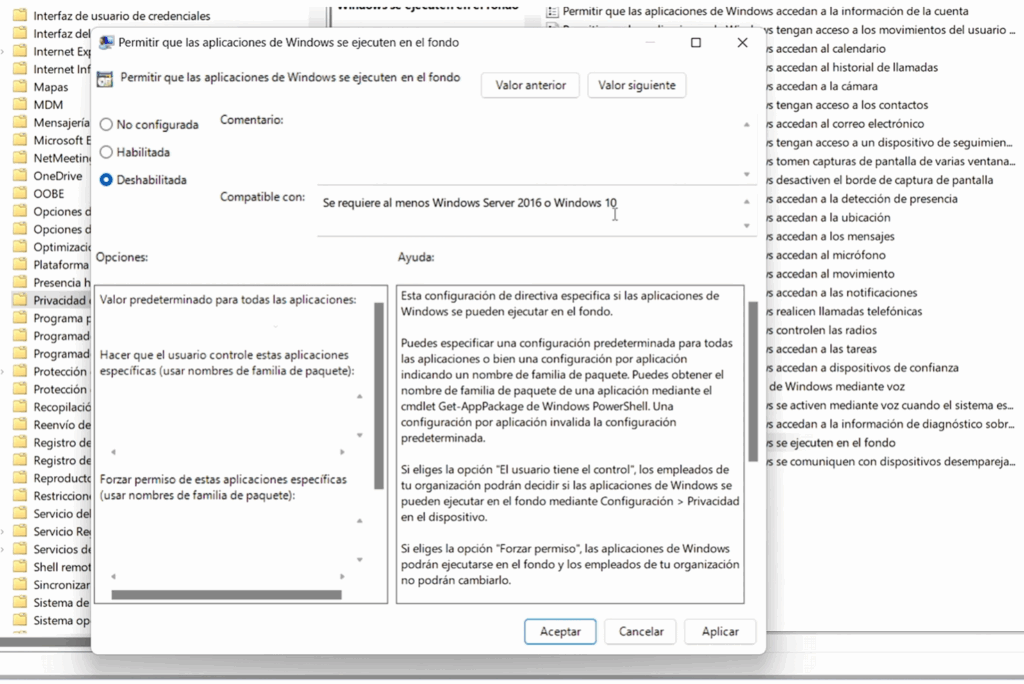Image resolution: width=1024 pixels, height=684 pixels.
Task: Click the Presencia folder icon
Action: pos(20,282)
